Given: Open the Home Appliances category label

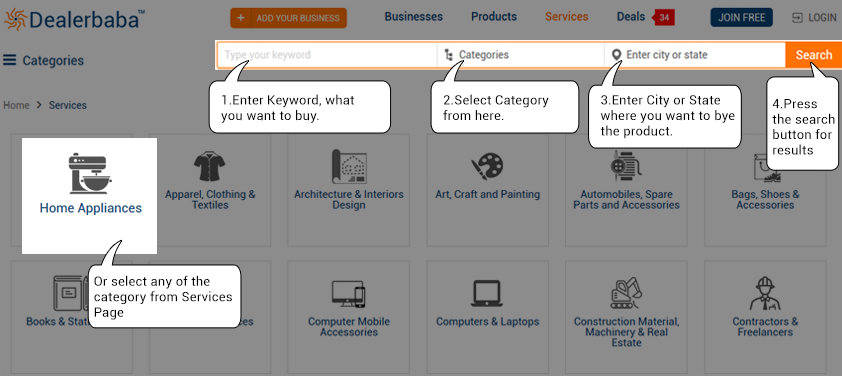Looking at the screenshot, I should 91,208.
